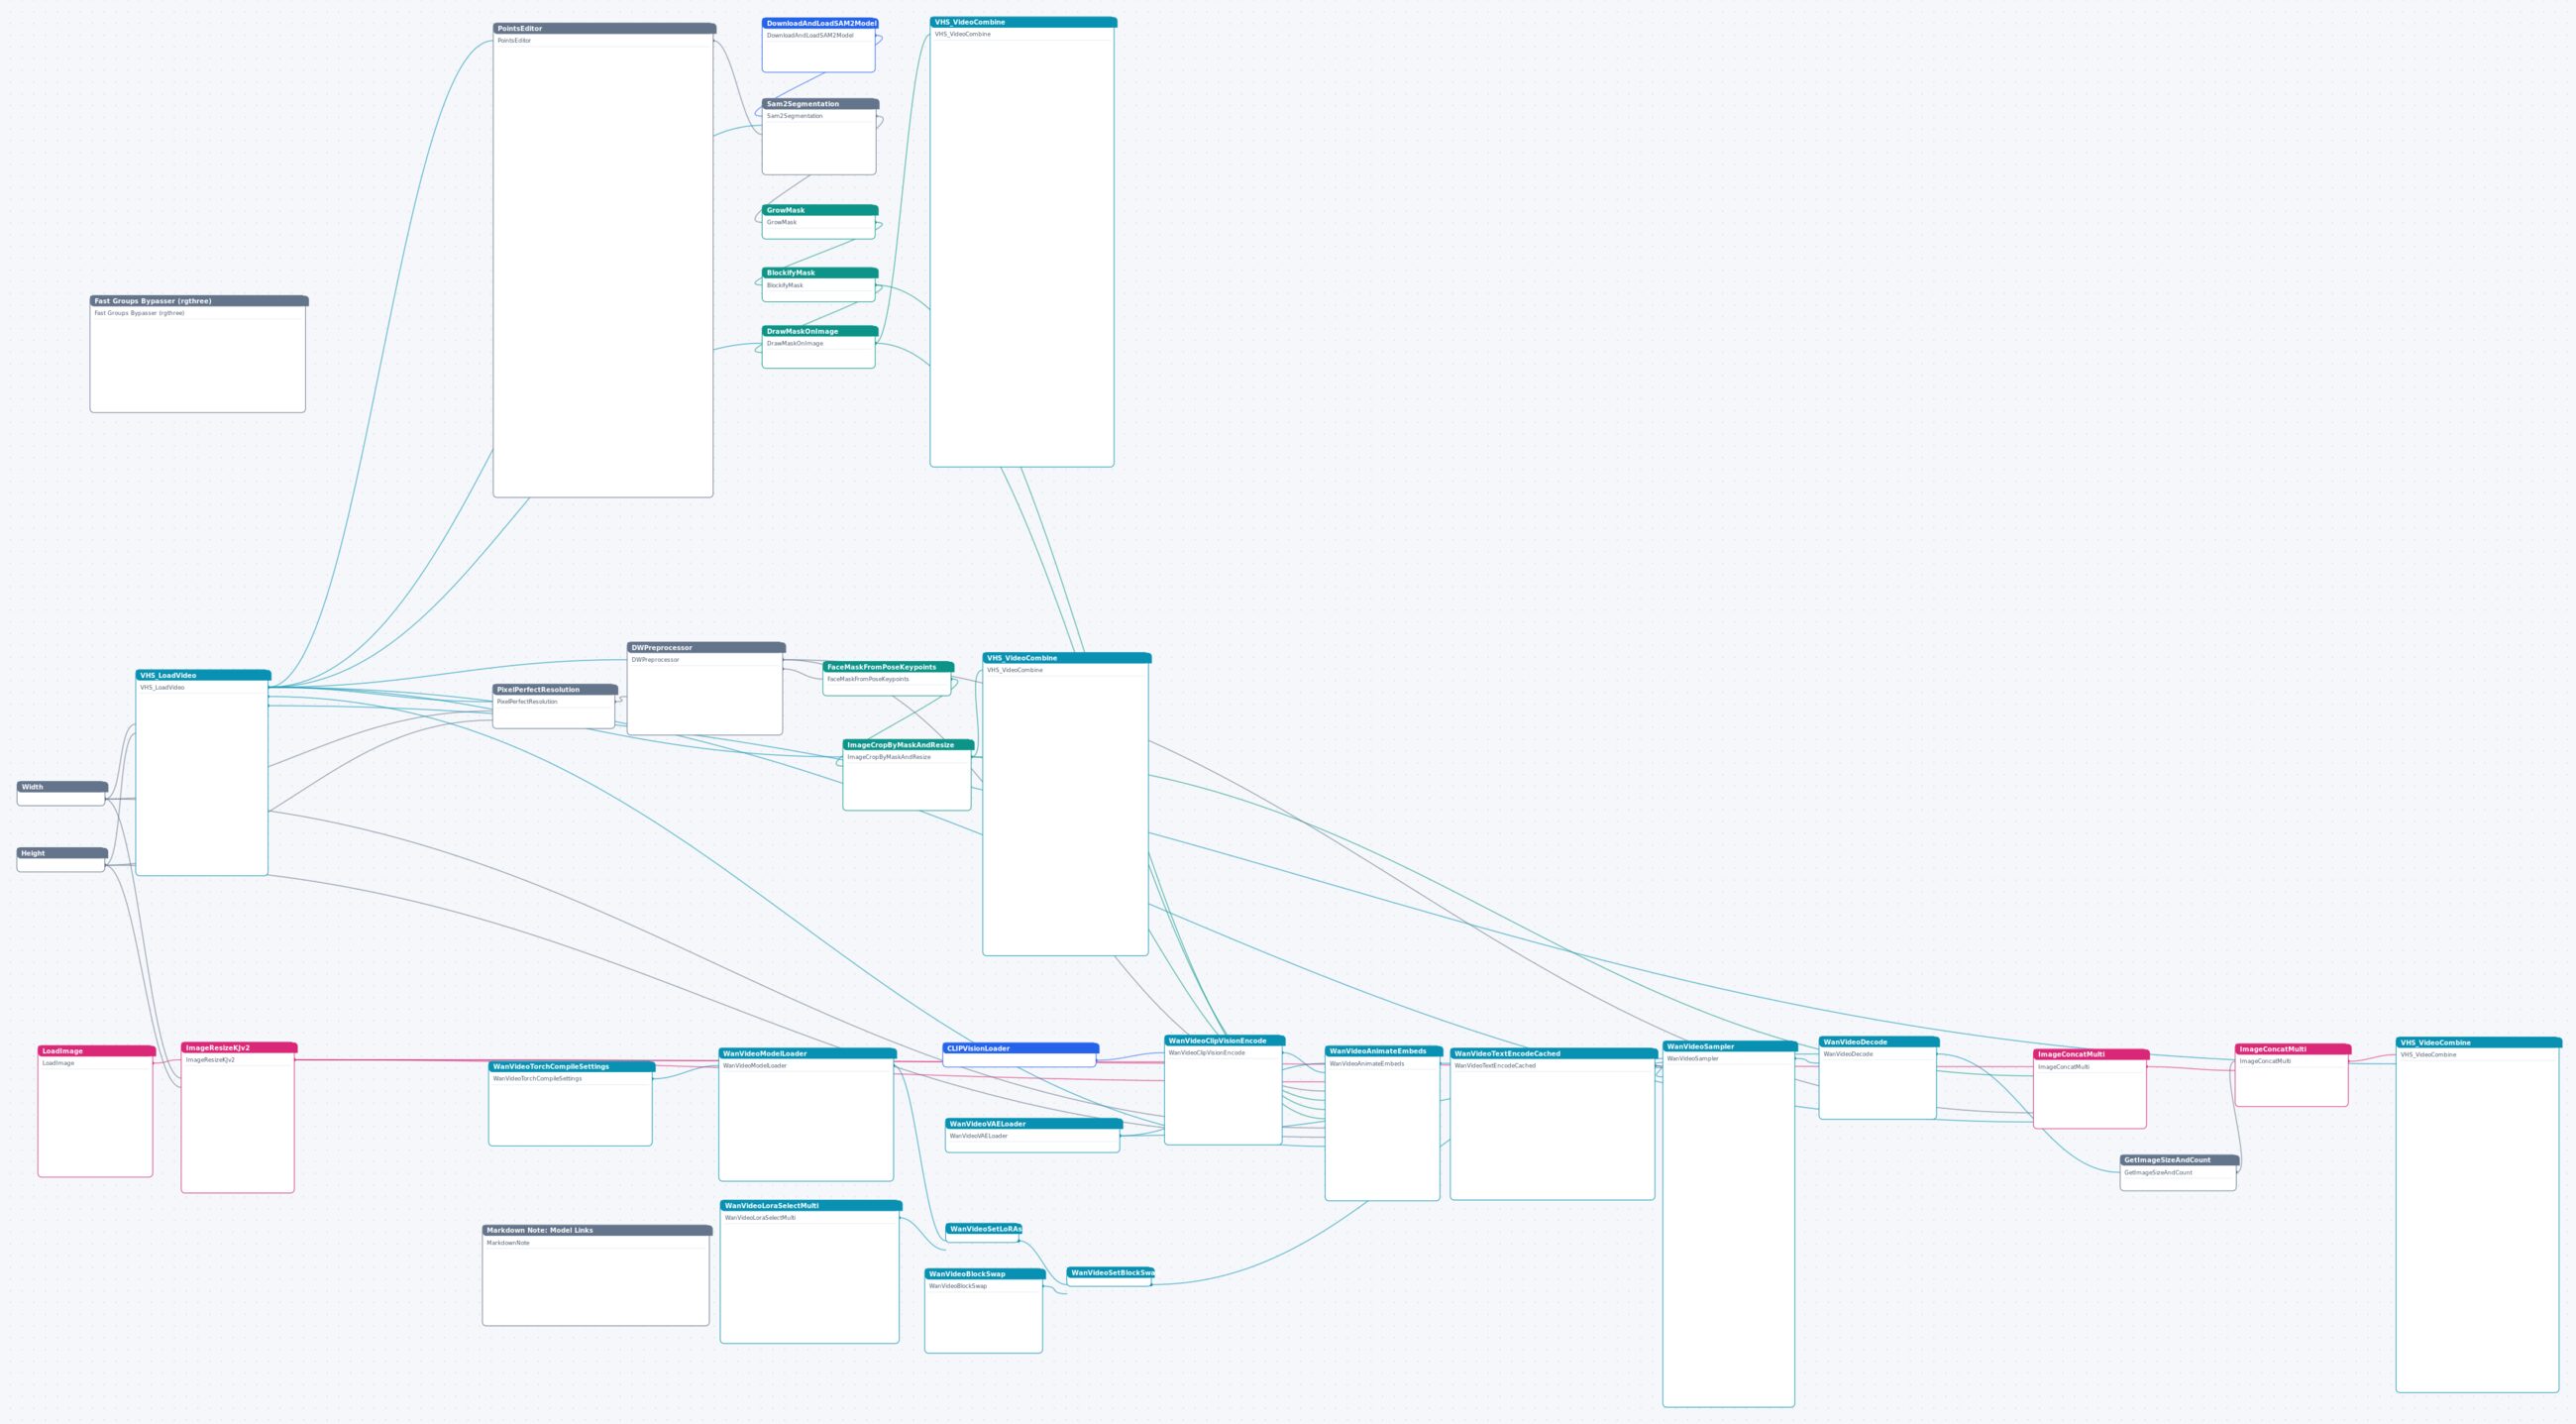Click the WanVideoSampler node title
The width and height of the screenshot is (2576, 1424).
pos(1730,1047)
